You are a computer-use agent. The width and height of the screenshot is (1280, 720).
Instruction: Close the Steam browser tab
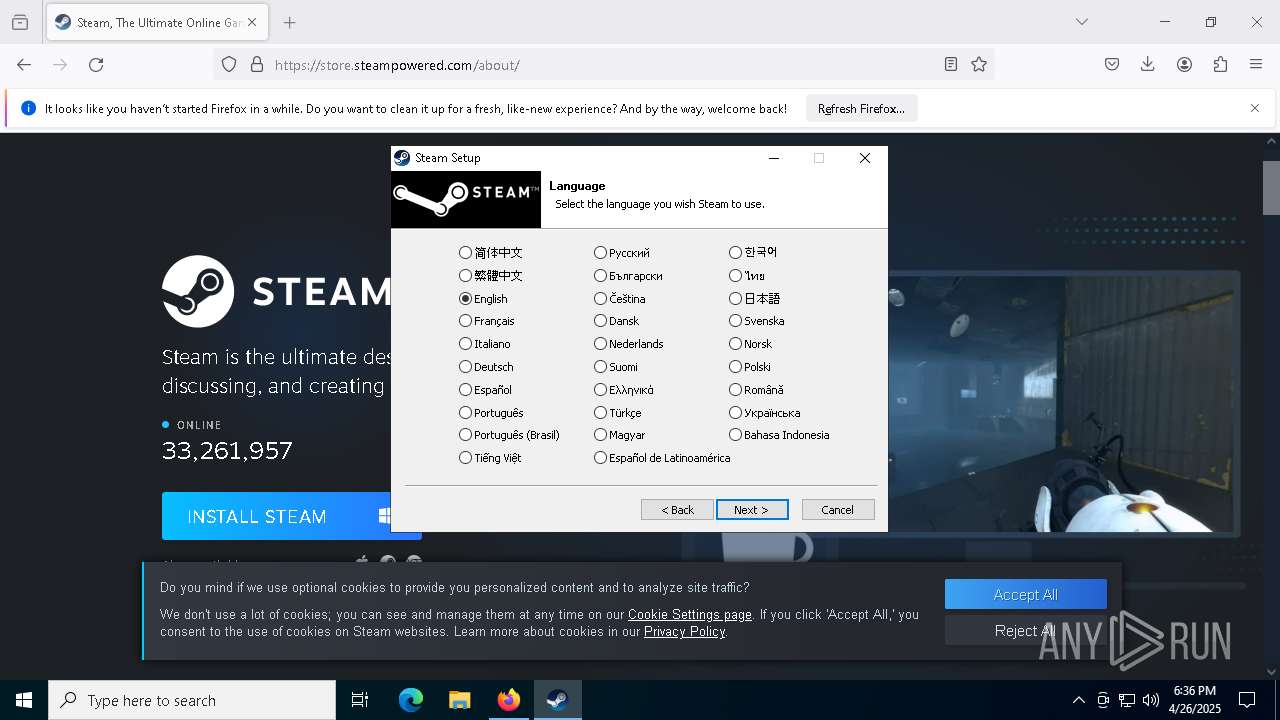252,22
